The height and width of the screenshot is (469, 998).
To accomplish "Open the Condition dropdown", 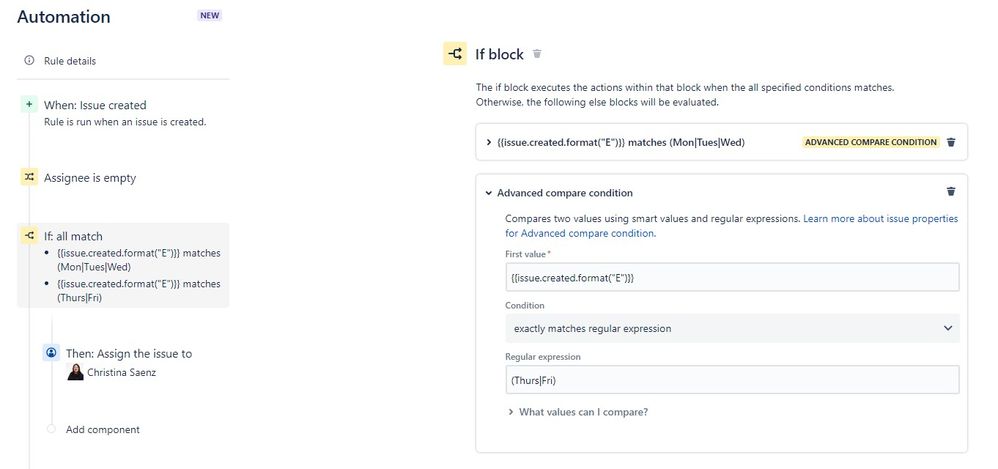I will pos(732,328).
